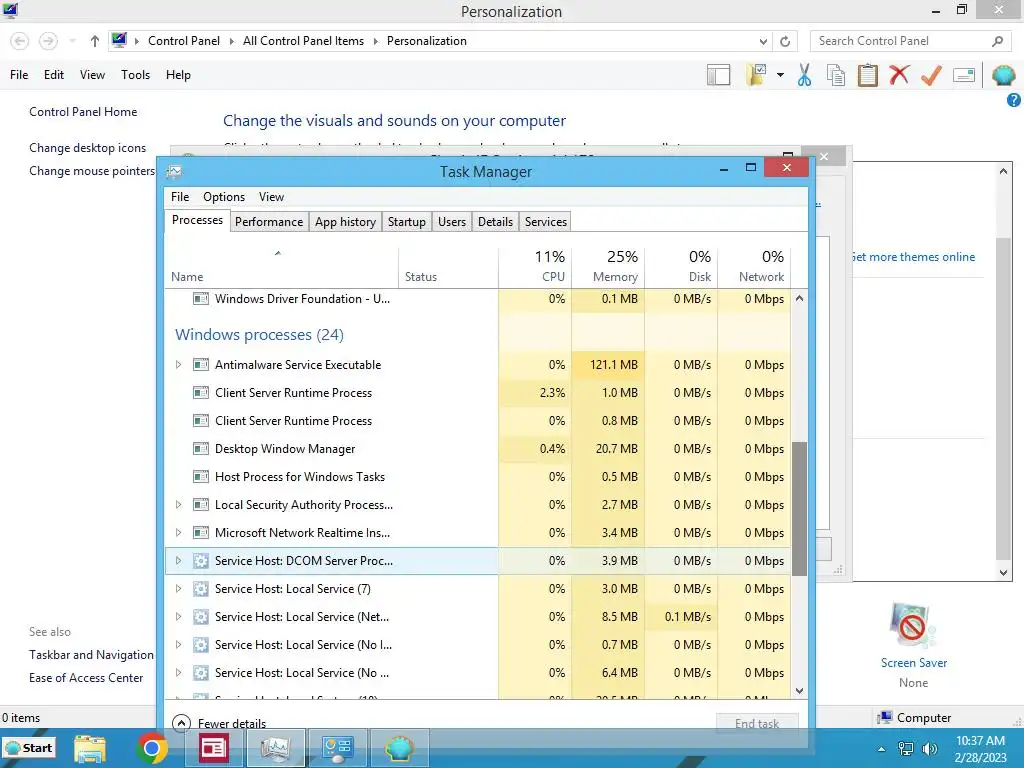
Task: Expand Local Security Authority Process row
Action: tap(178, 505)
